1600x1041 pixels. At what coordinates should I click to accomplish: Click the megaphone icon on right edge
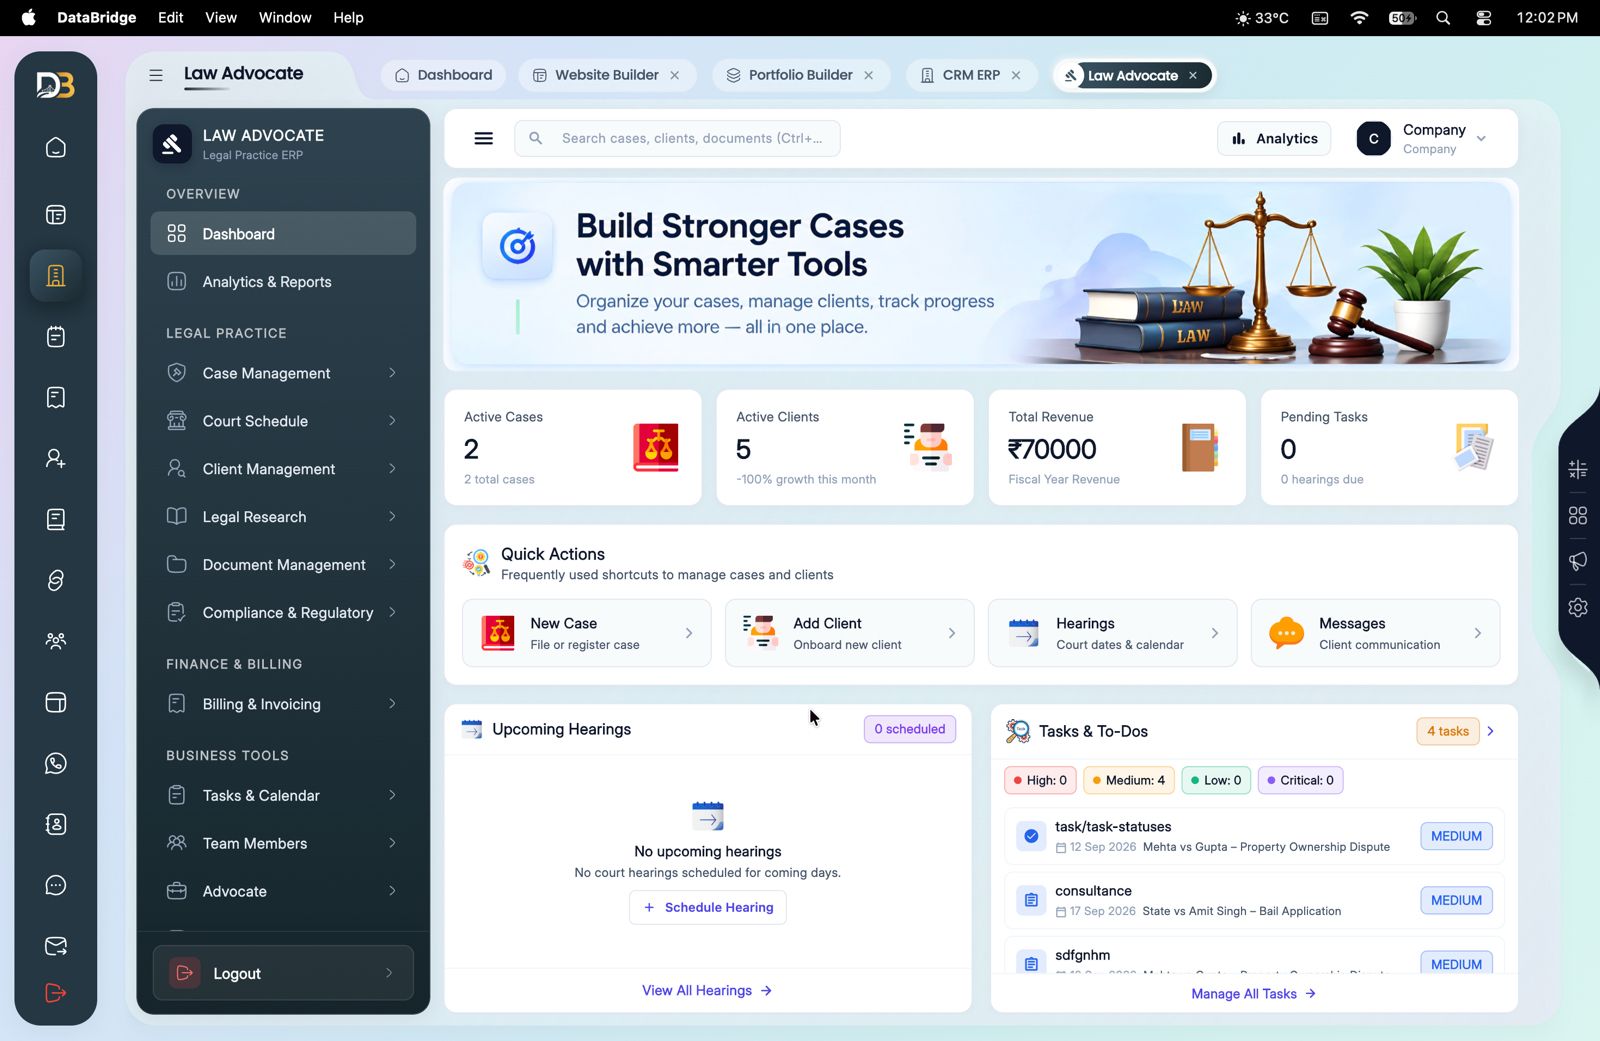1578,561
